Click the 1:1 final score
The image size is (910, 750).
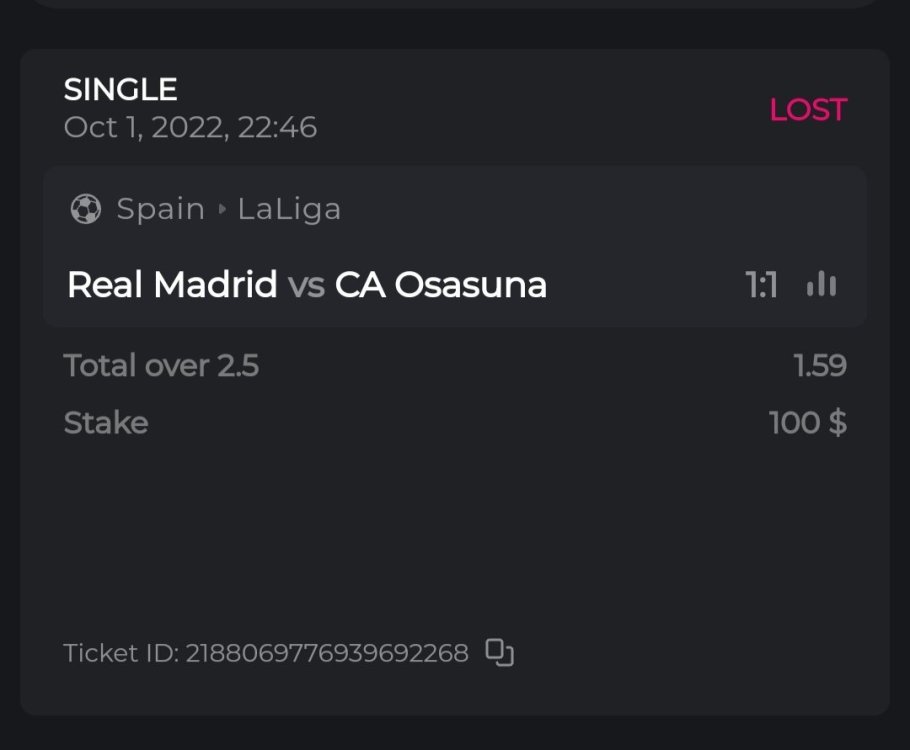pos(762,286)
